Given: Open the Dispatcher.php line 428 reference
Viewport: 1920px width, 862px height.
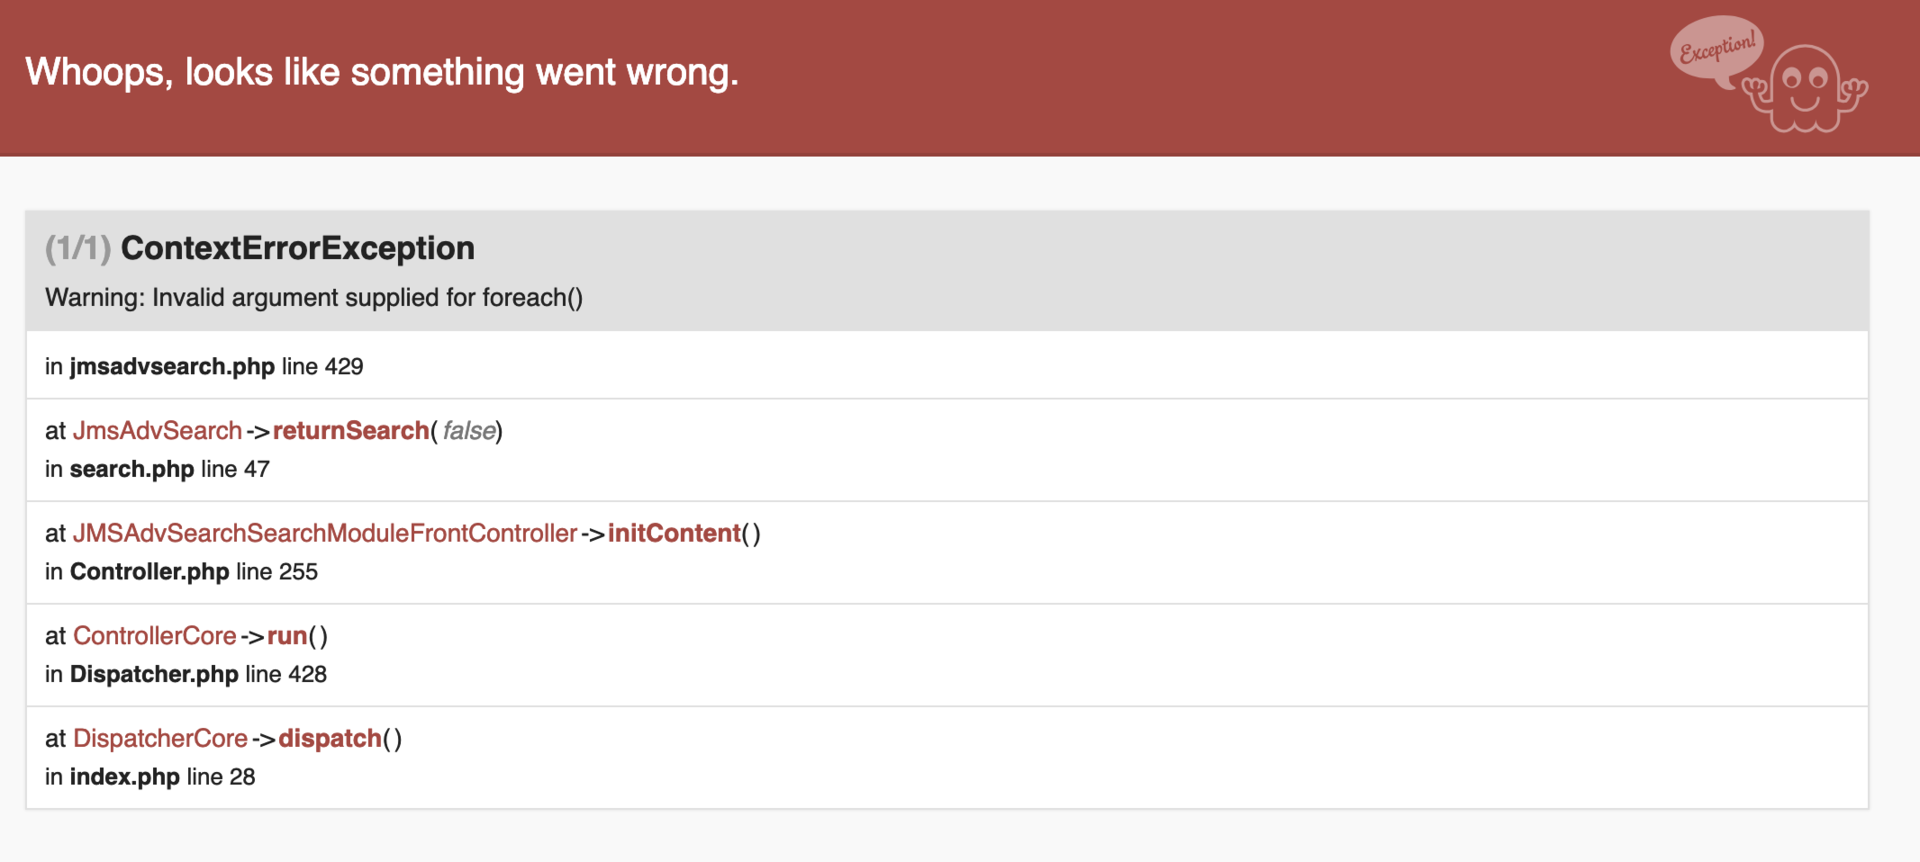Looking at the screenshot, I should (186, 675).
